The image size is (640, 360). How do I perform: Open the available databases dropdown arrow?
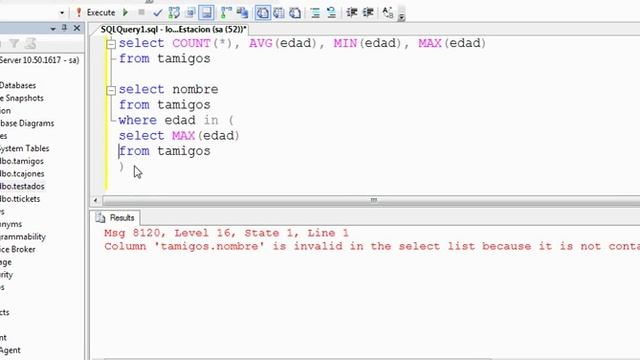62,13
